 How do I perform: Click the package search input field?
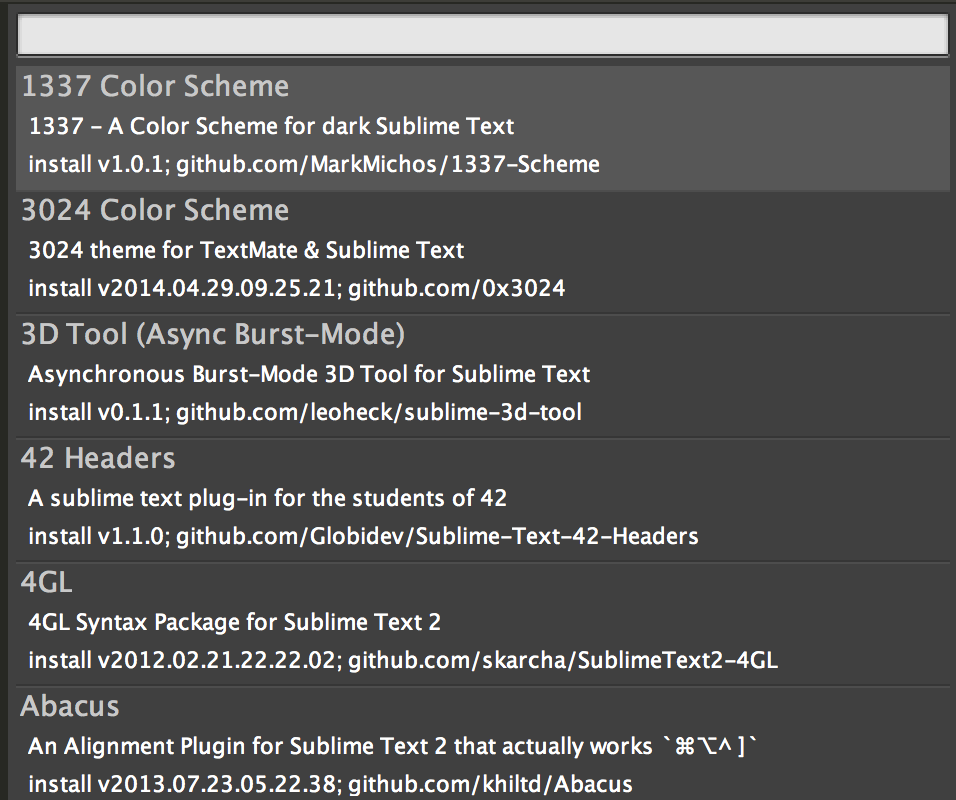483,35
